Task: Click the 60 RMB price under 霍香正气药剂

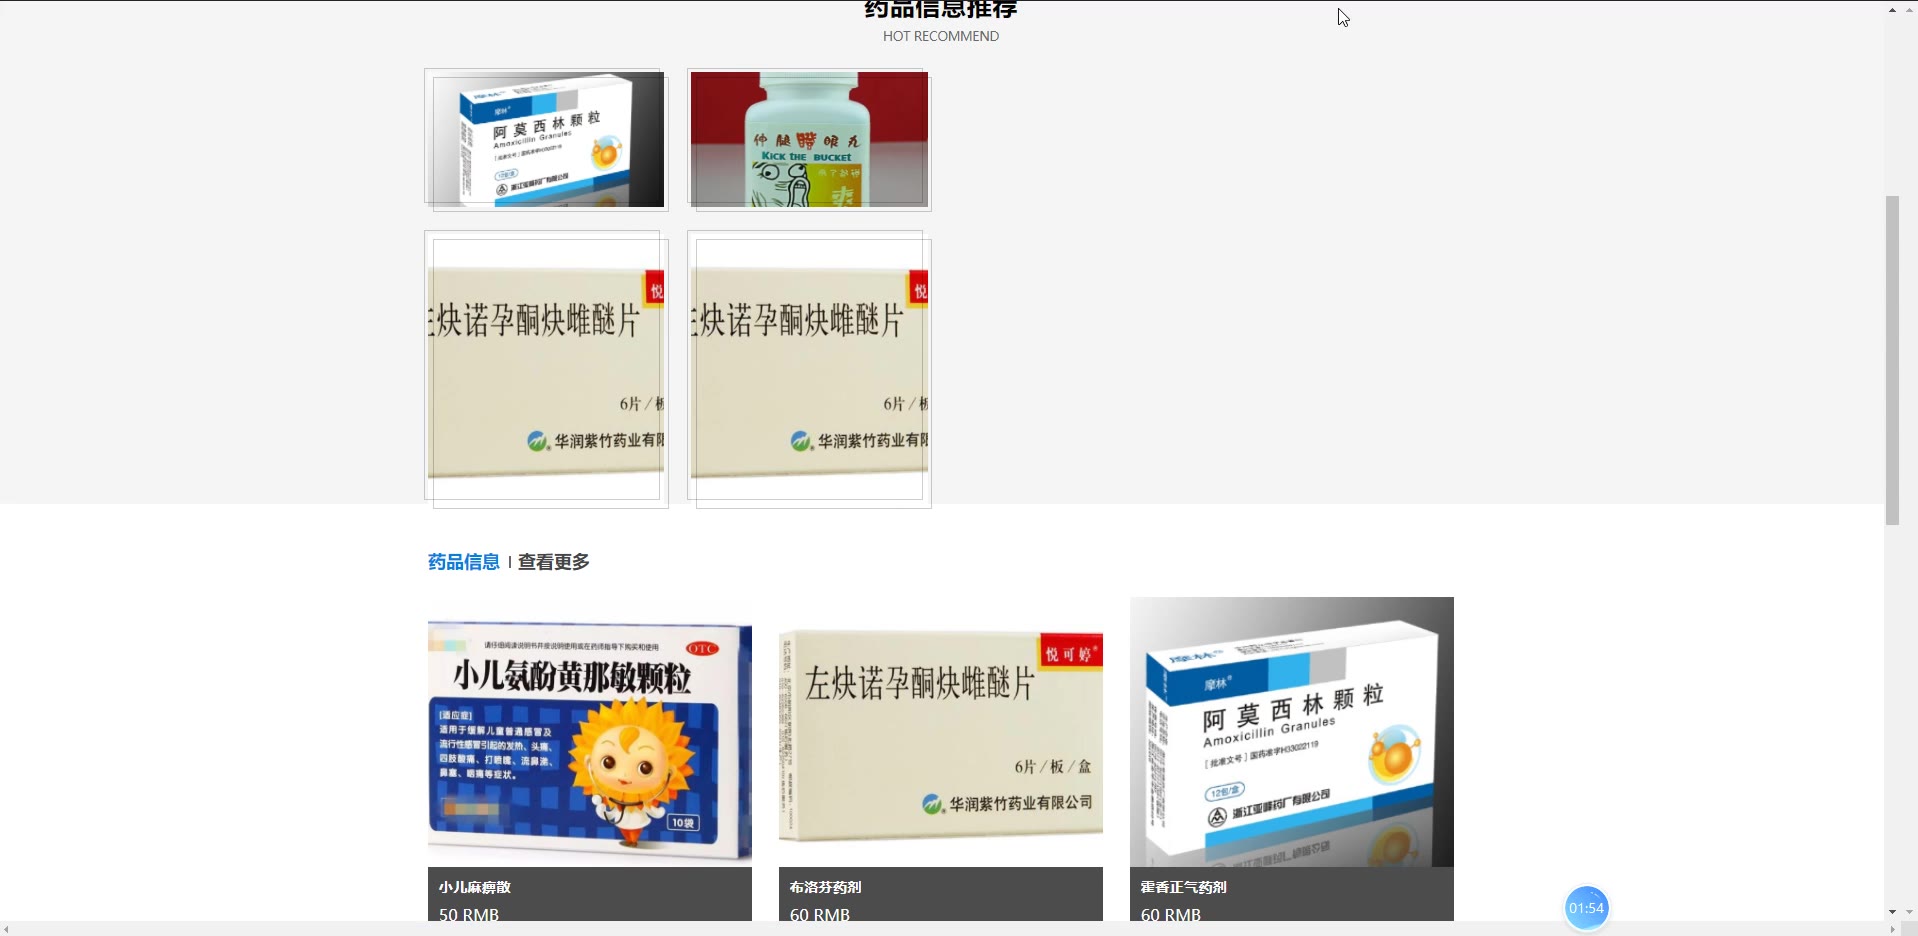Action: (1171, 914)
